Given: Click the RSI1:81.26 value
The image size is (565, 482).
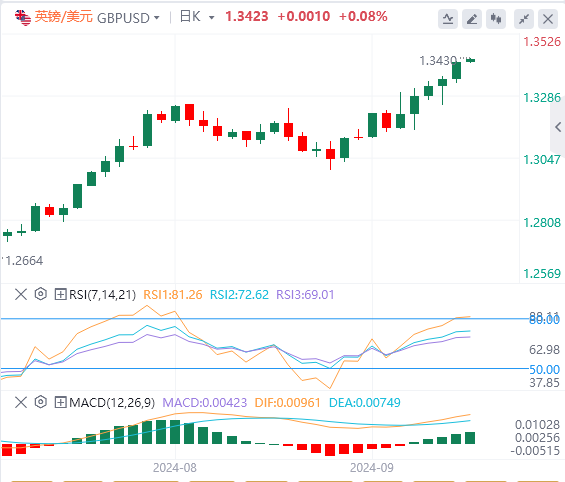Looking at the screenshot, I should pyautogui.click(x=173, y=295).
